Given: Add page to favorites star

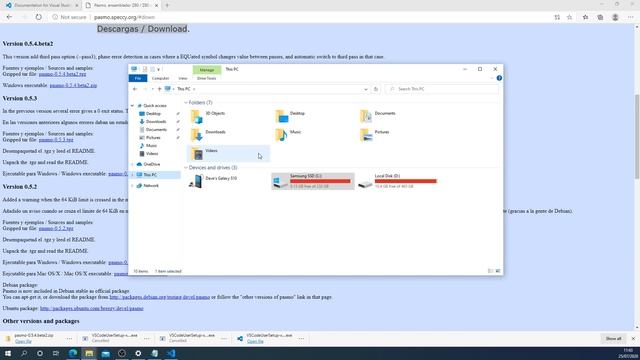Looking at the screenshot, I should pos(569,17).
